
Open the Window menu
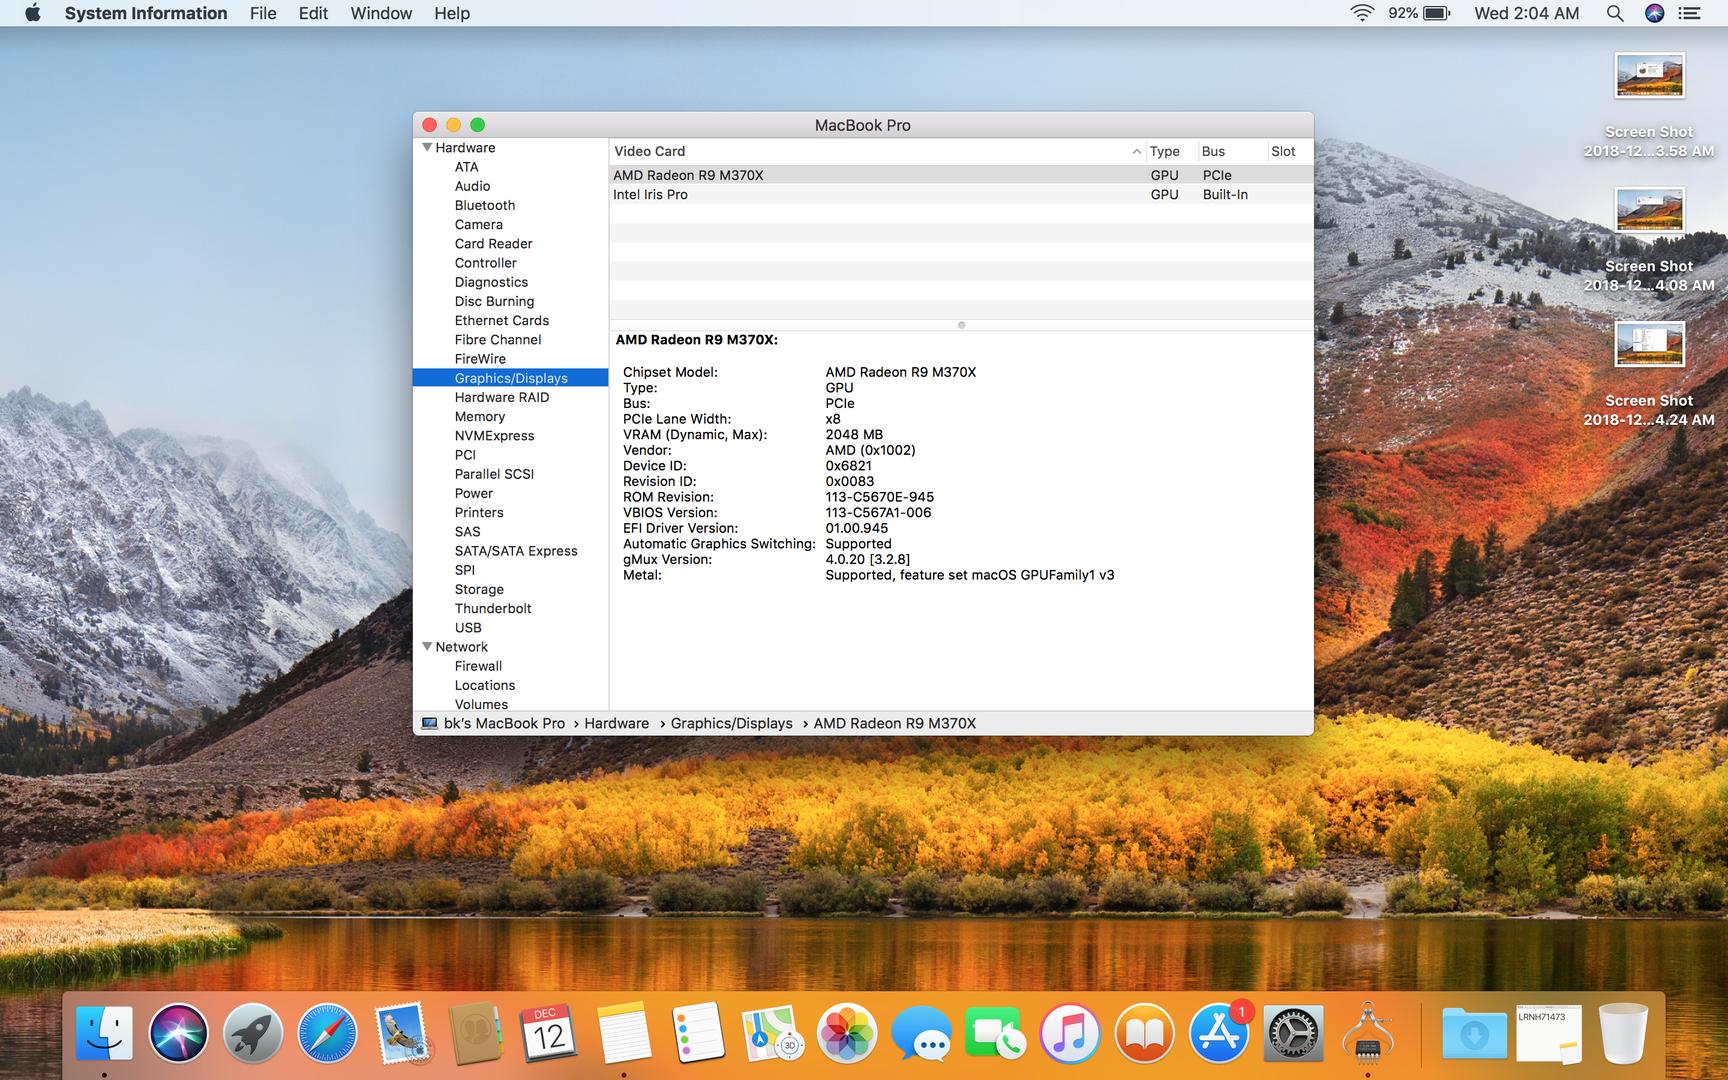point(381,13)
